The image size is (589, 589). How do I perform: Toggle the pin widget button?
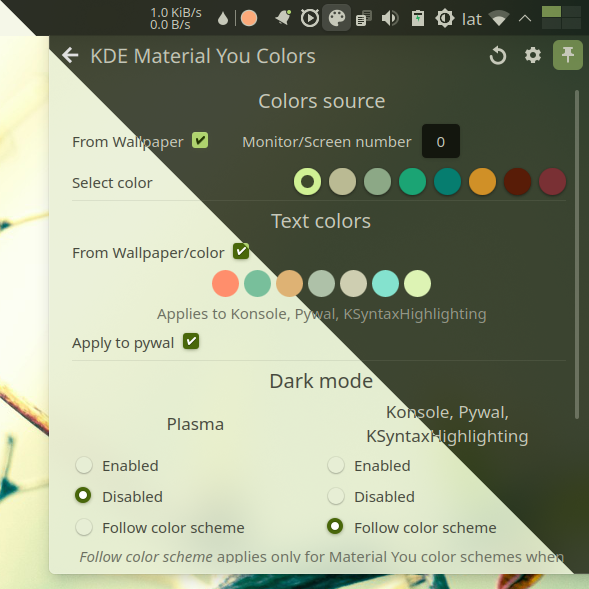[568, 55]
